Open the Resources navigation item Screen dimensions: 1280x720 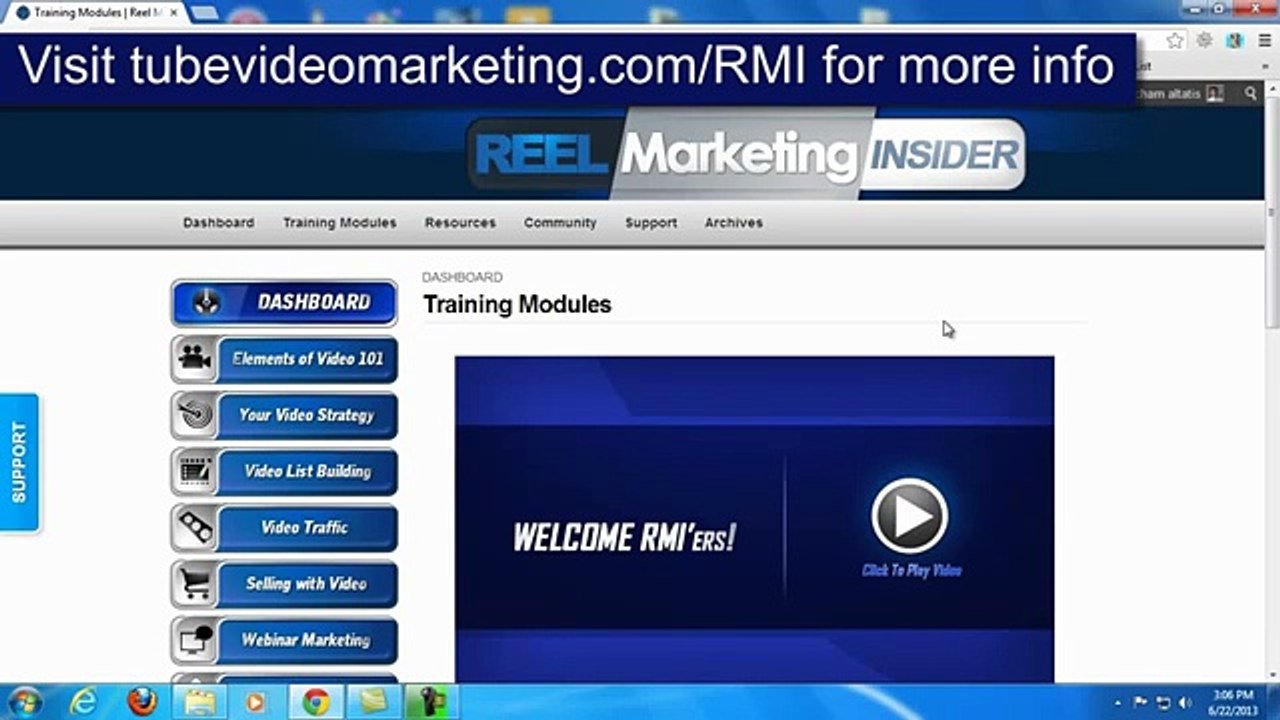click(460, 223)
